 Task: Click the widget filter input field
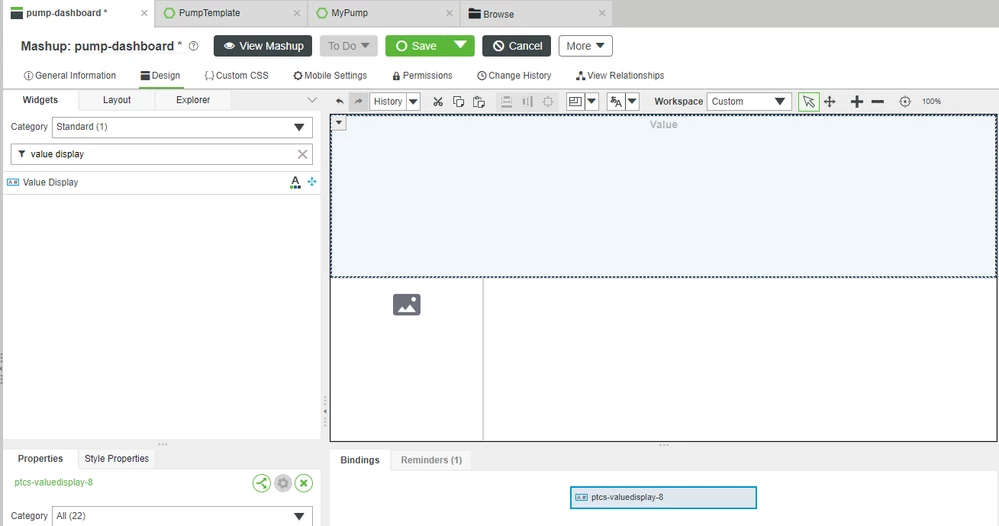point(161,154)
